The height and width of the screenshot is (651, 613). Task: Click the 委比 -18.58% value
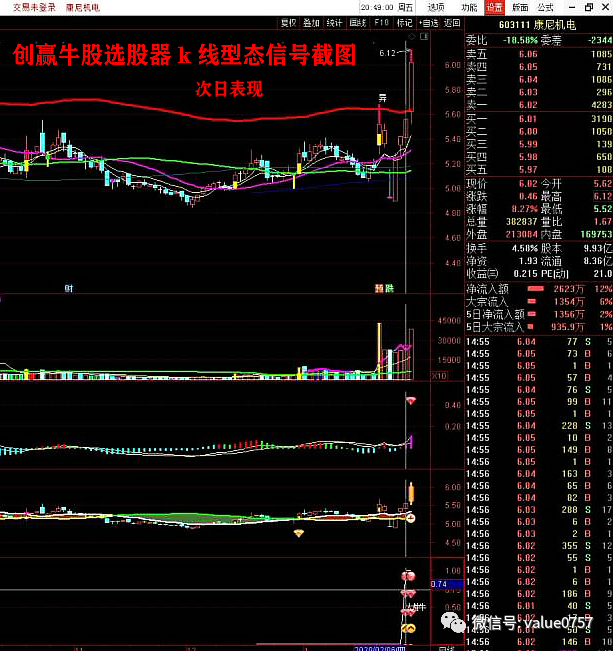point(520,40)
